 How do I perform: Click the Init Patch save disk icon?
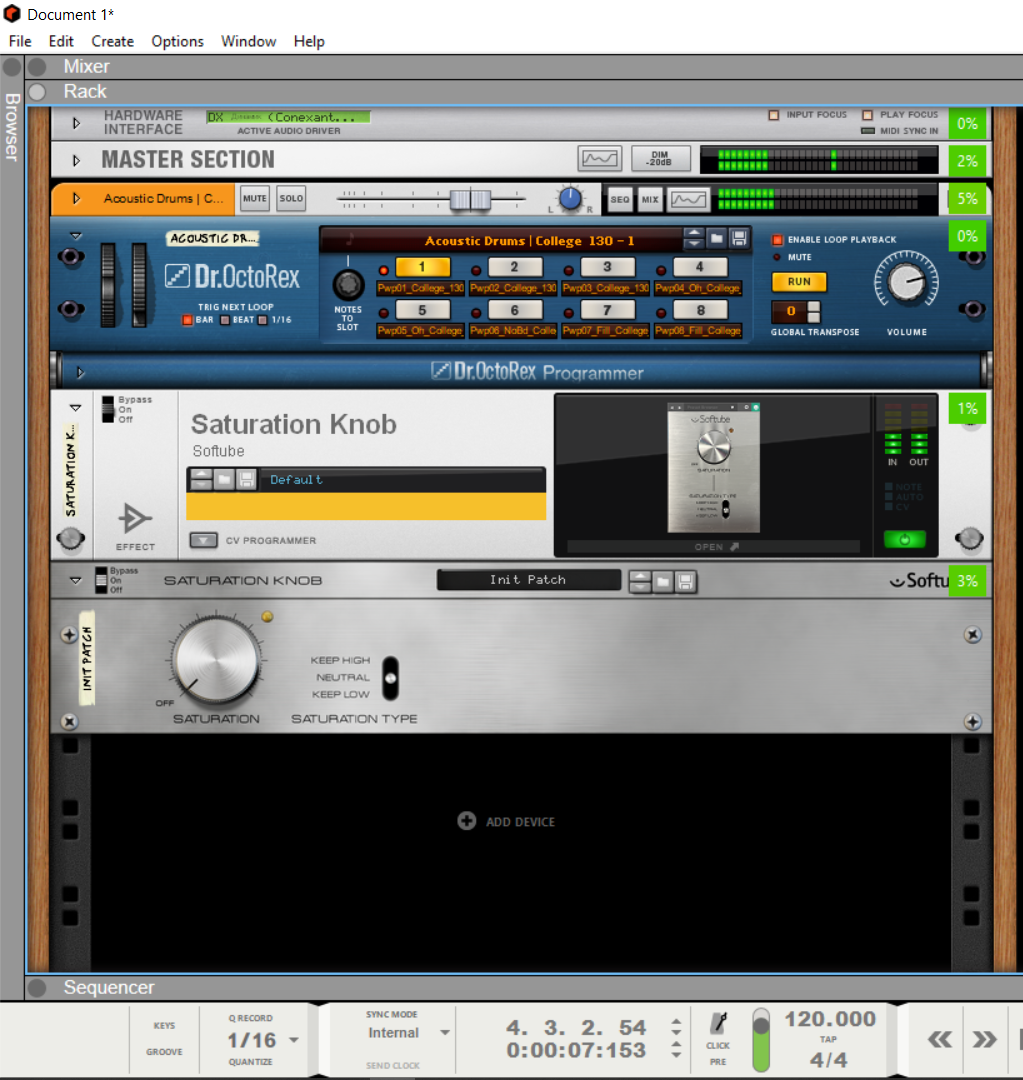point(685,582)
